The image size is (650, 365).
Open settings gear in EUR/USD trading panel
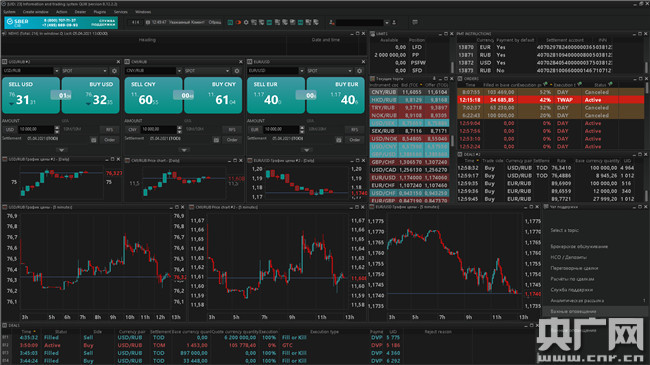(x=359, y=71)
